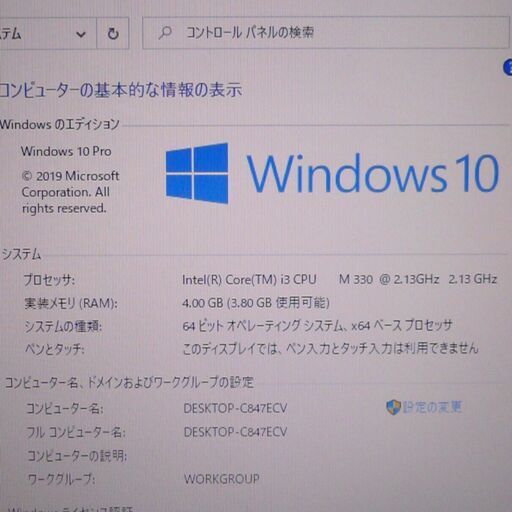512x512 pixels.
Task: Open the 設定の変更 link
Action: [432, 407]
